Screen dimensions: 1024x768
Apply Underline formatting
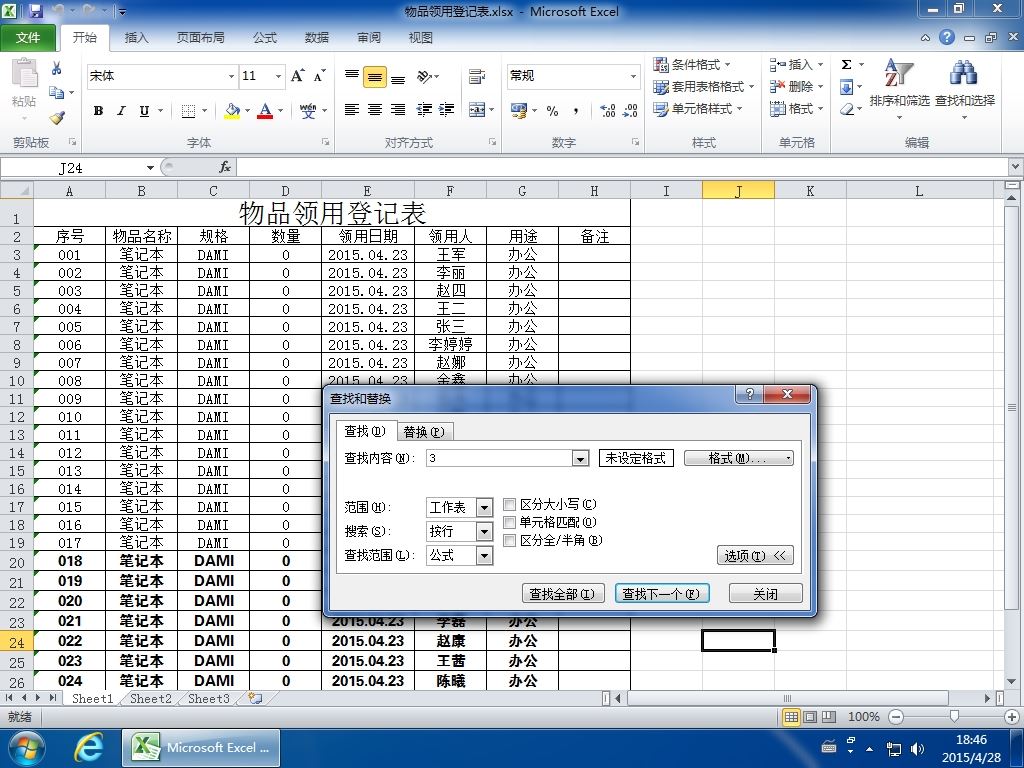(x=144, y=111)
